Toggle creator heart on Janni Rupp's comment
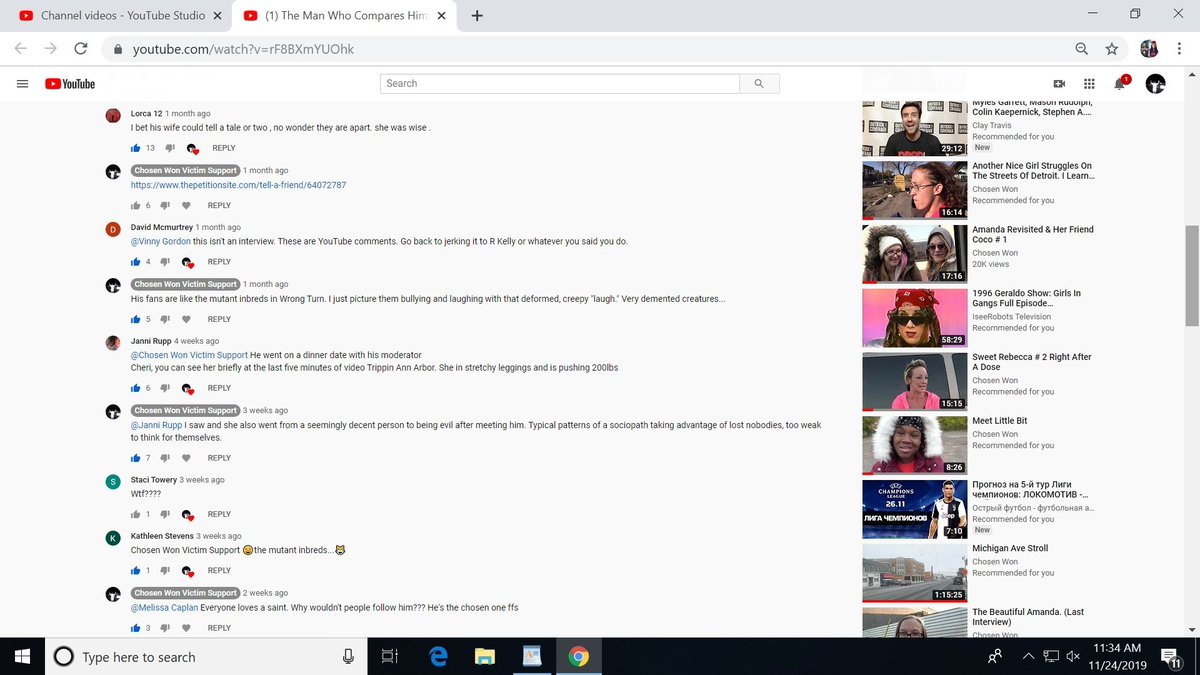This screenshot has height=675, width=1200. pyautogui.click(x=188, y=388)
